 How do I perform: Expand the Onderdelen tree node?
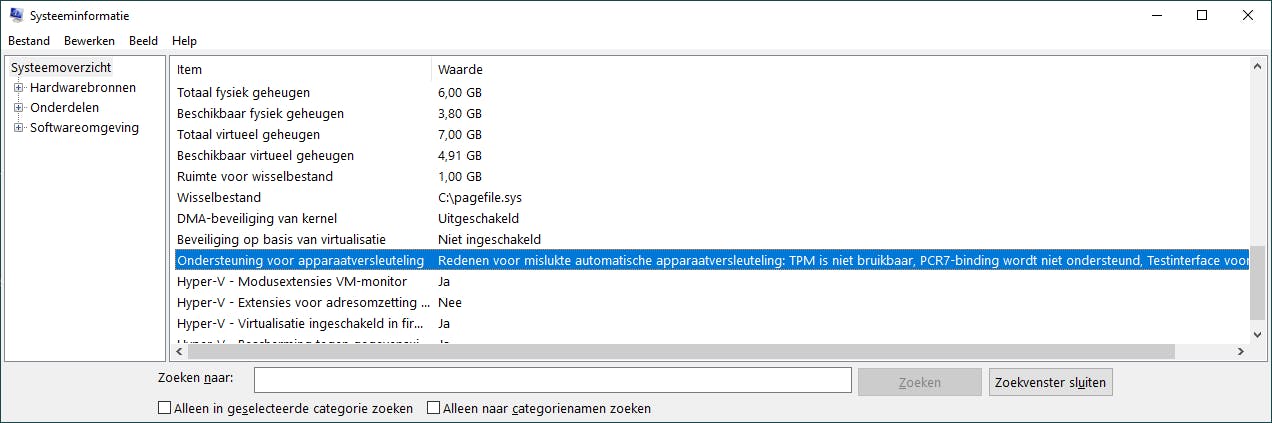pyautogui.click(x=18, y=108)
